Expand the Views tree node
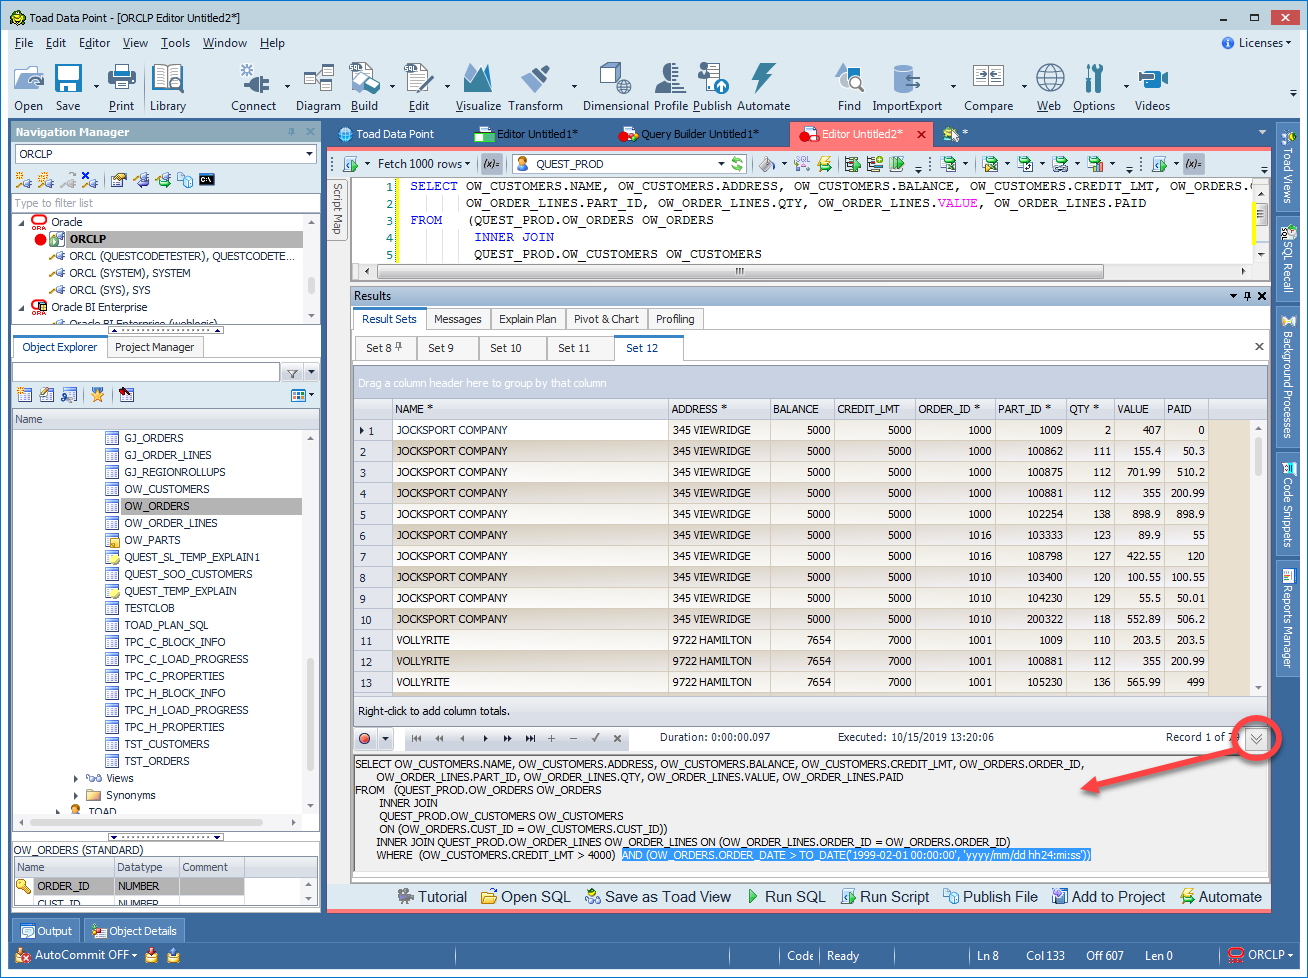 tap(76, 778)
